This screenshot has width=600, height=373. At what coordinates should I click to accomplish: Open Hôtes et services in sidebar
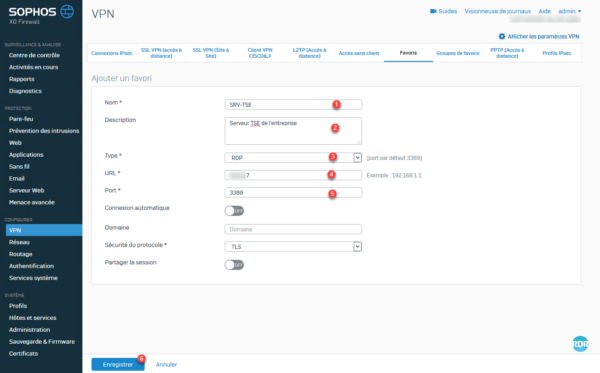click(x=33, y=318)
